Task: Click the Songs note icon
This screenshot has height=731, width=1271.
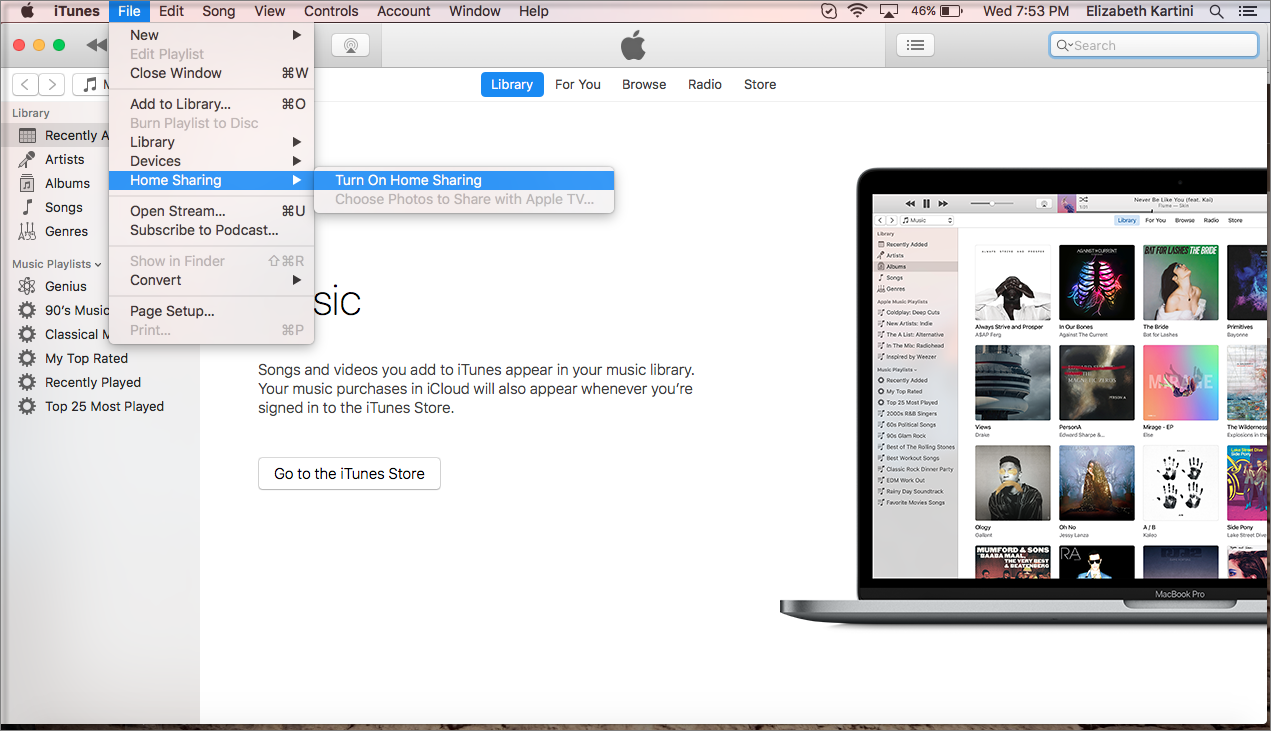Action: (x=27, y=207)
